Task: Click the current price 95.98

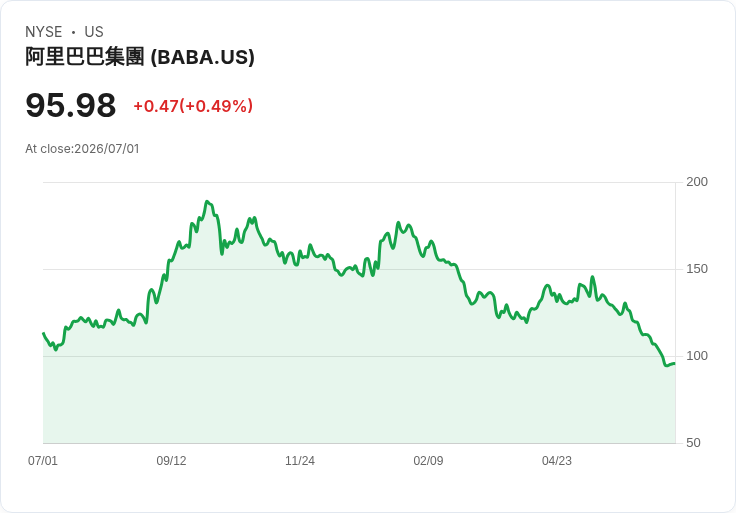Action: [x=70, y=105]
